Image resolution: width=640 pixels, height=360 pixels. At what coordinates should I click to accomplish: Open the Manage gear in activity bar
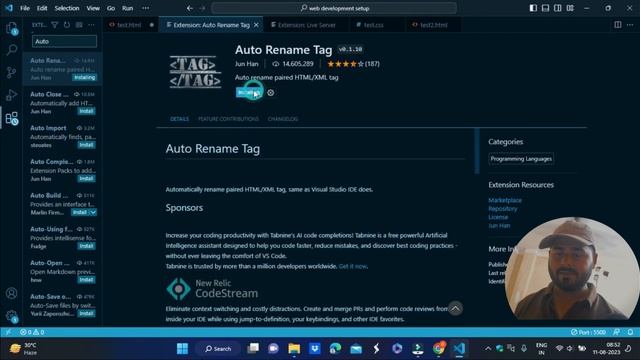pos(11,316)
